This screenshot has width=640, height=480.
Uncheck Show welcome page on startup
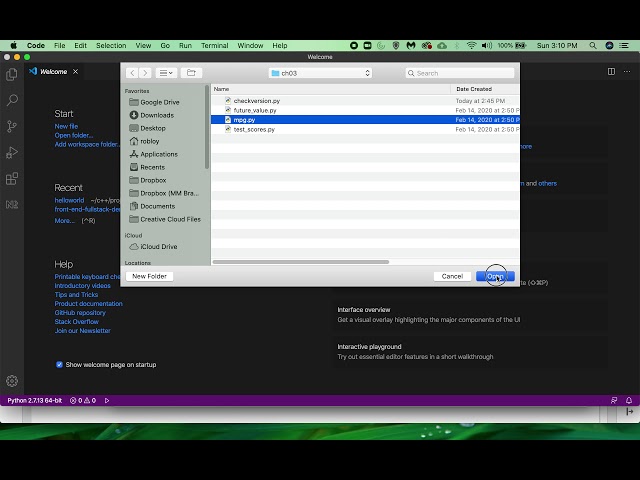[59, 364]
